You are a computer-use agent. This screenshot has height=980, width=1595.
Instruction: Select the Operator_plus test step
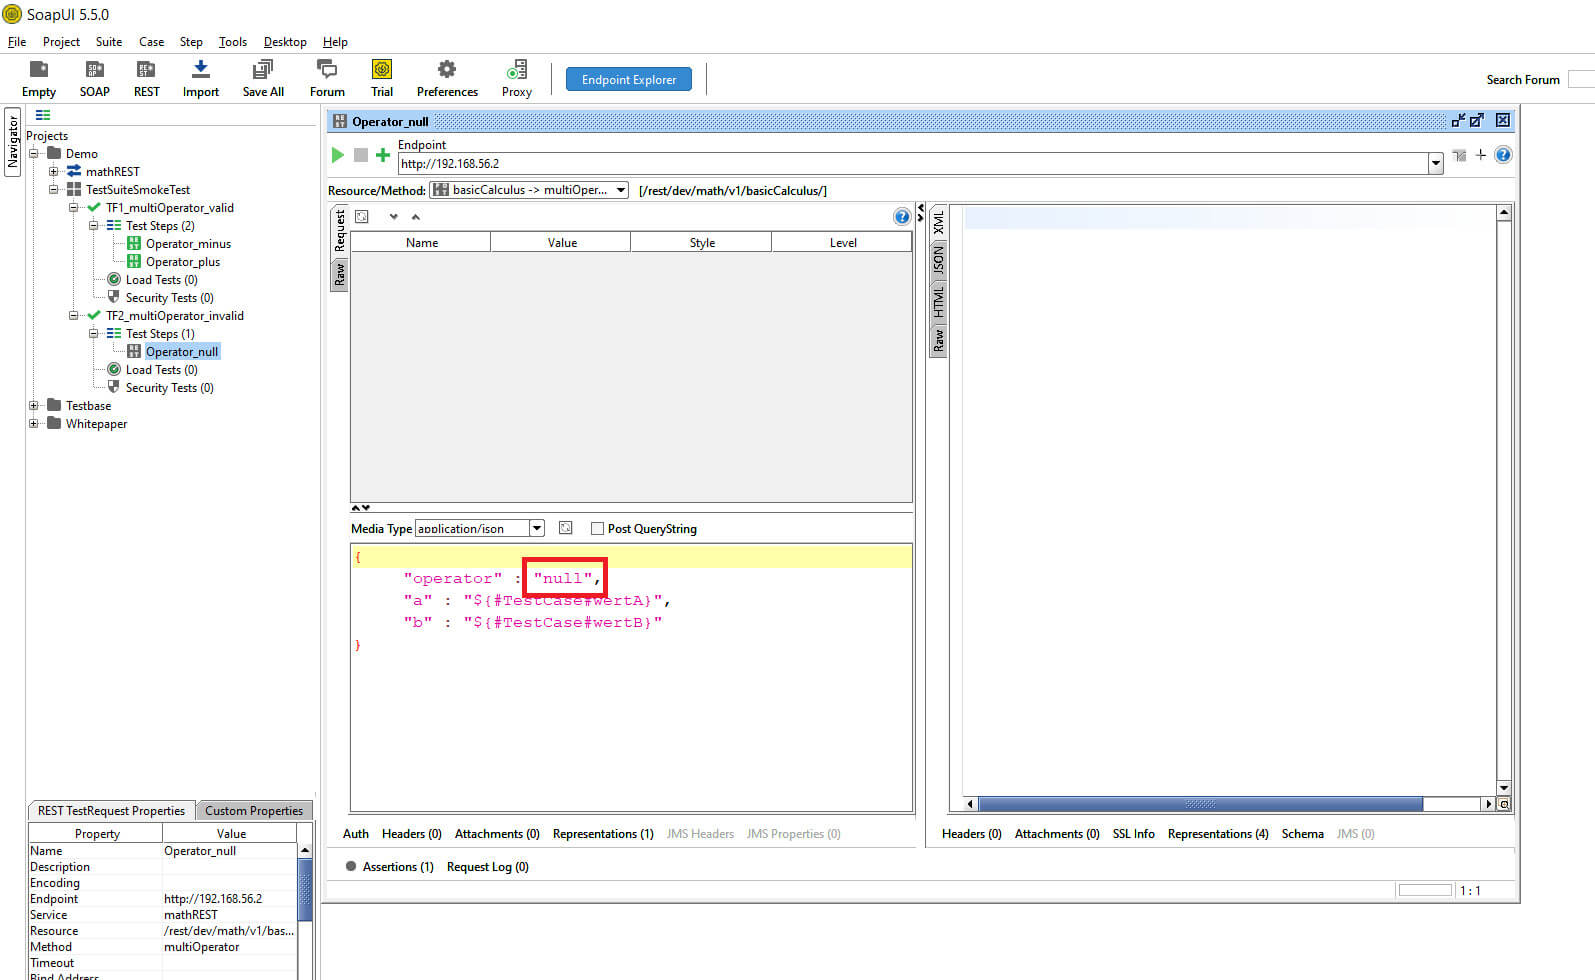pos(183,262)
